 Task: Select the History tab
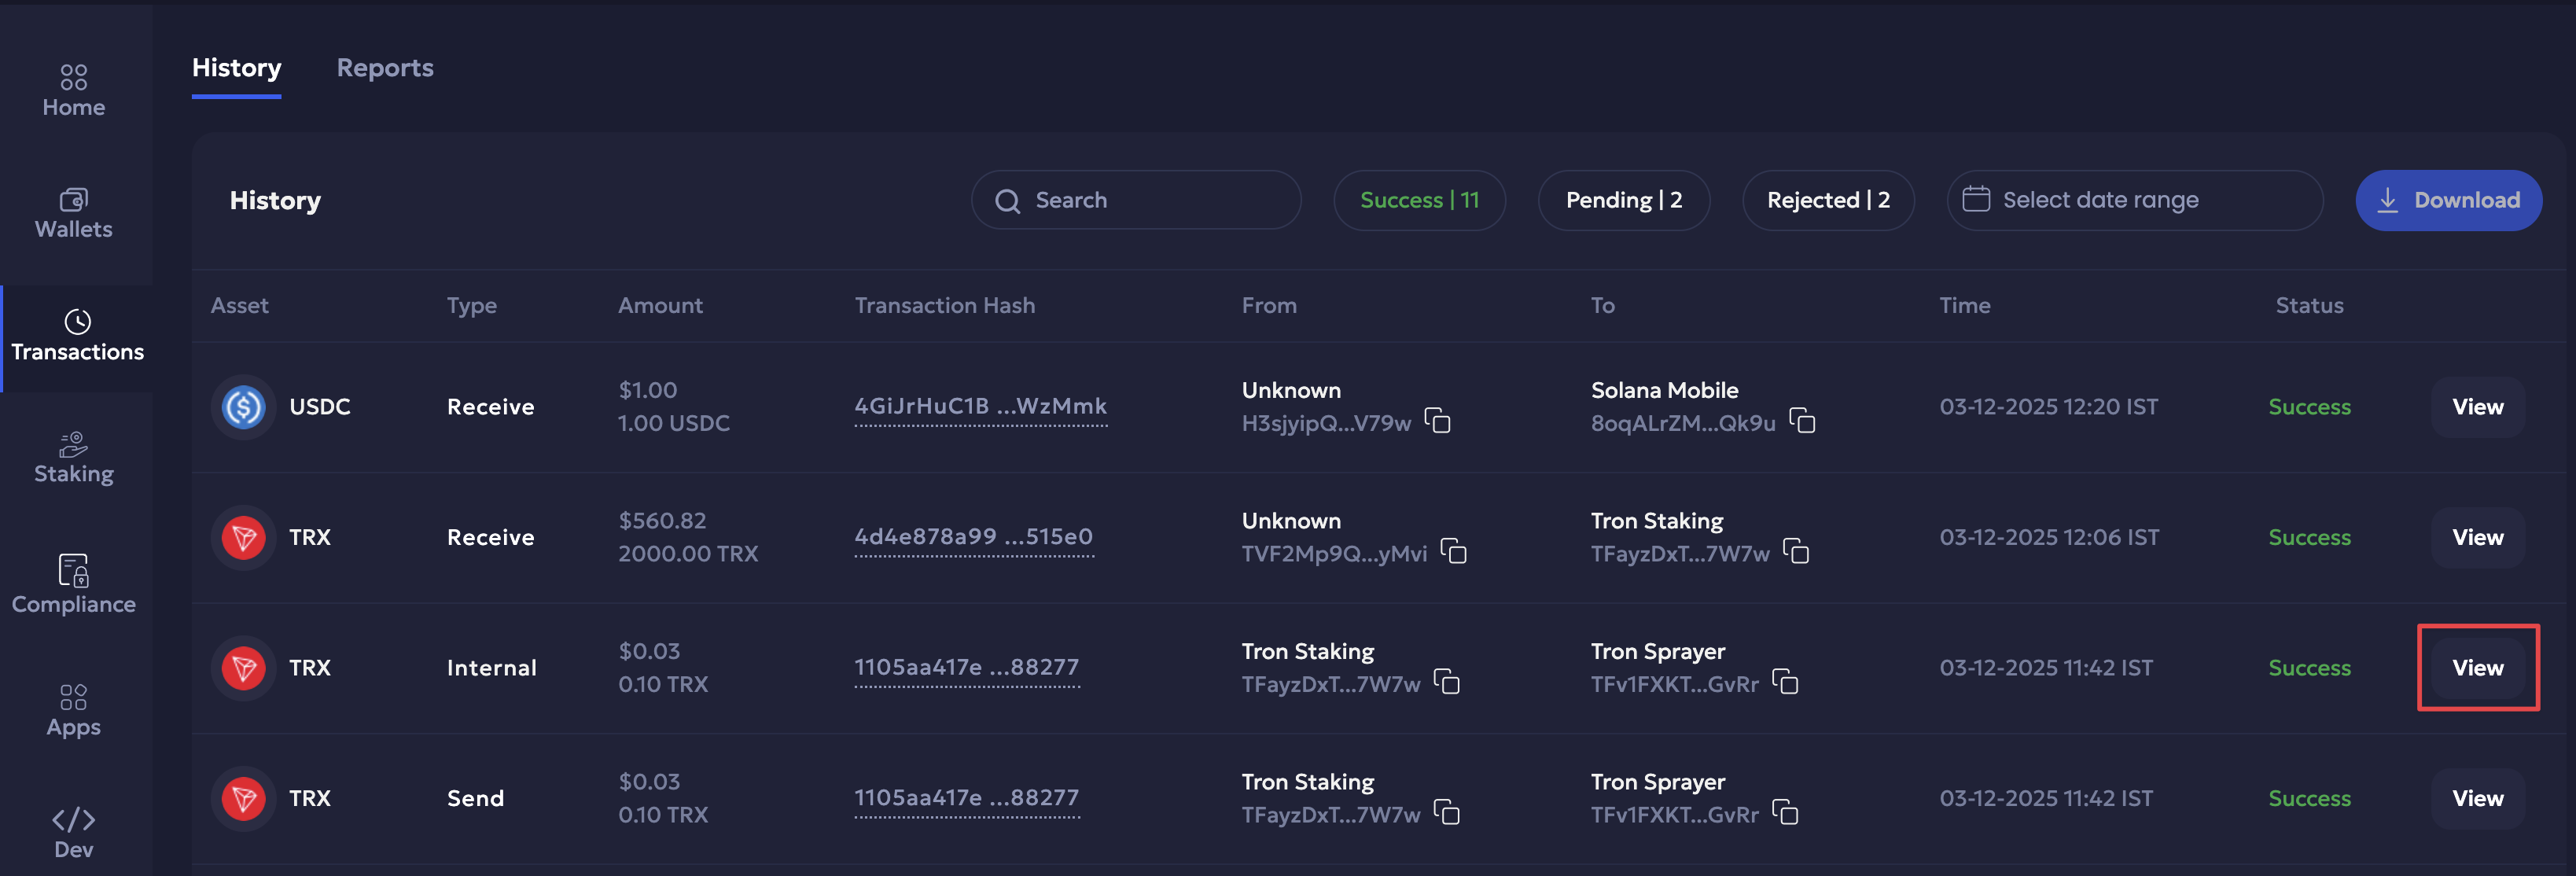pos(236,68)
